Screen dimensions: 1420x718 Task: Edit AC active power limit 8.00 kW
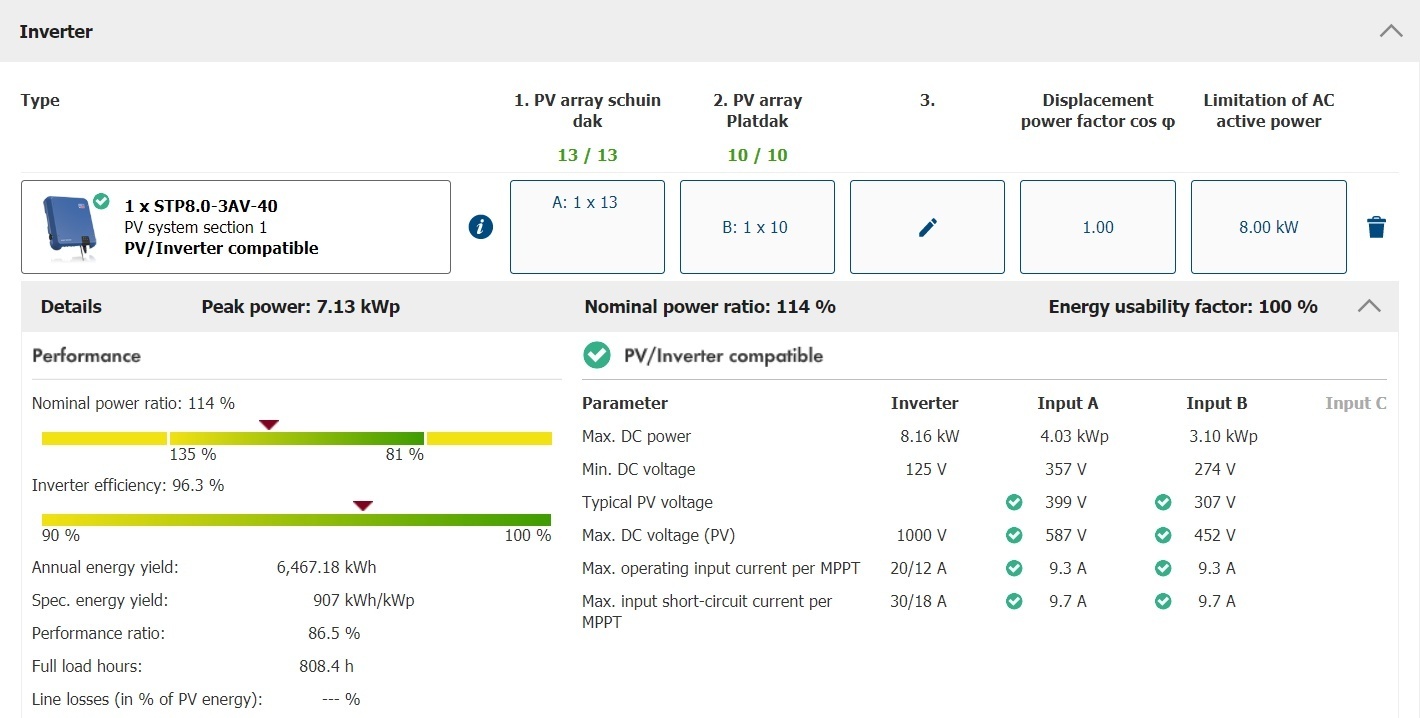coord(1268,227)
